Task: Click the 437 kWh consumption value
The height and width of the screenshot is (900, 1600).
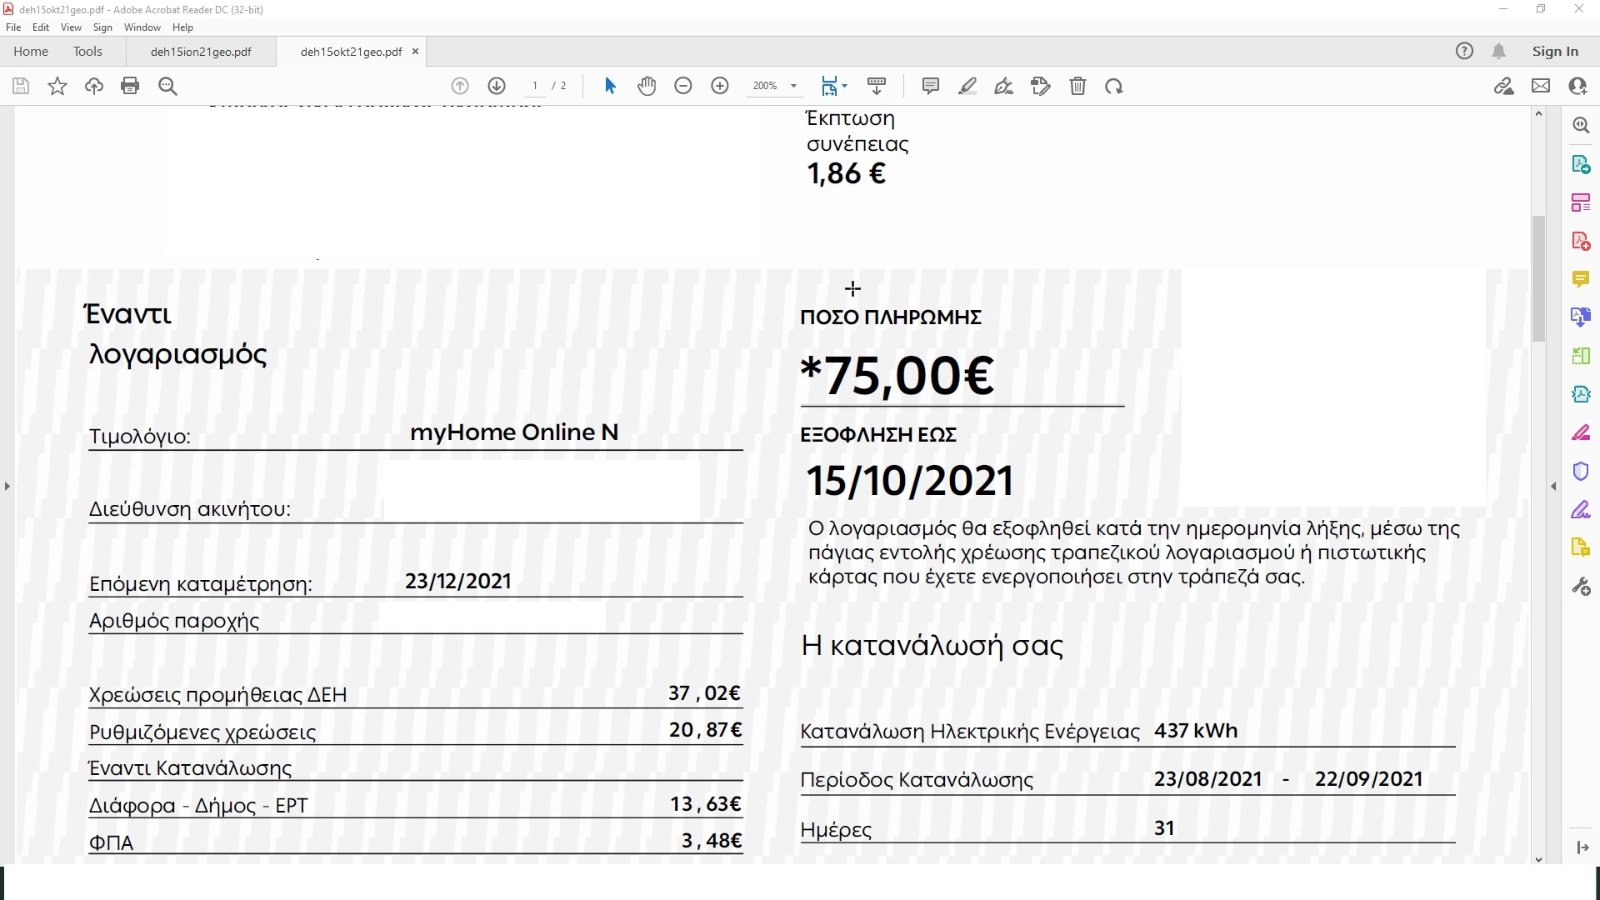Action: (1196, 731)
